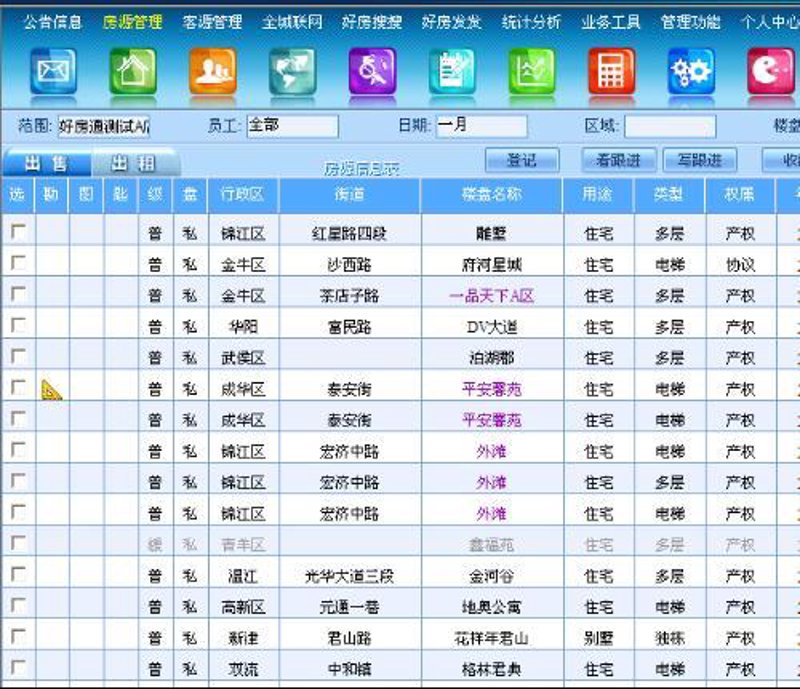
Task: Open the 范围 dropdown field
Action: pyautogui.click(x=104, y=126)
